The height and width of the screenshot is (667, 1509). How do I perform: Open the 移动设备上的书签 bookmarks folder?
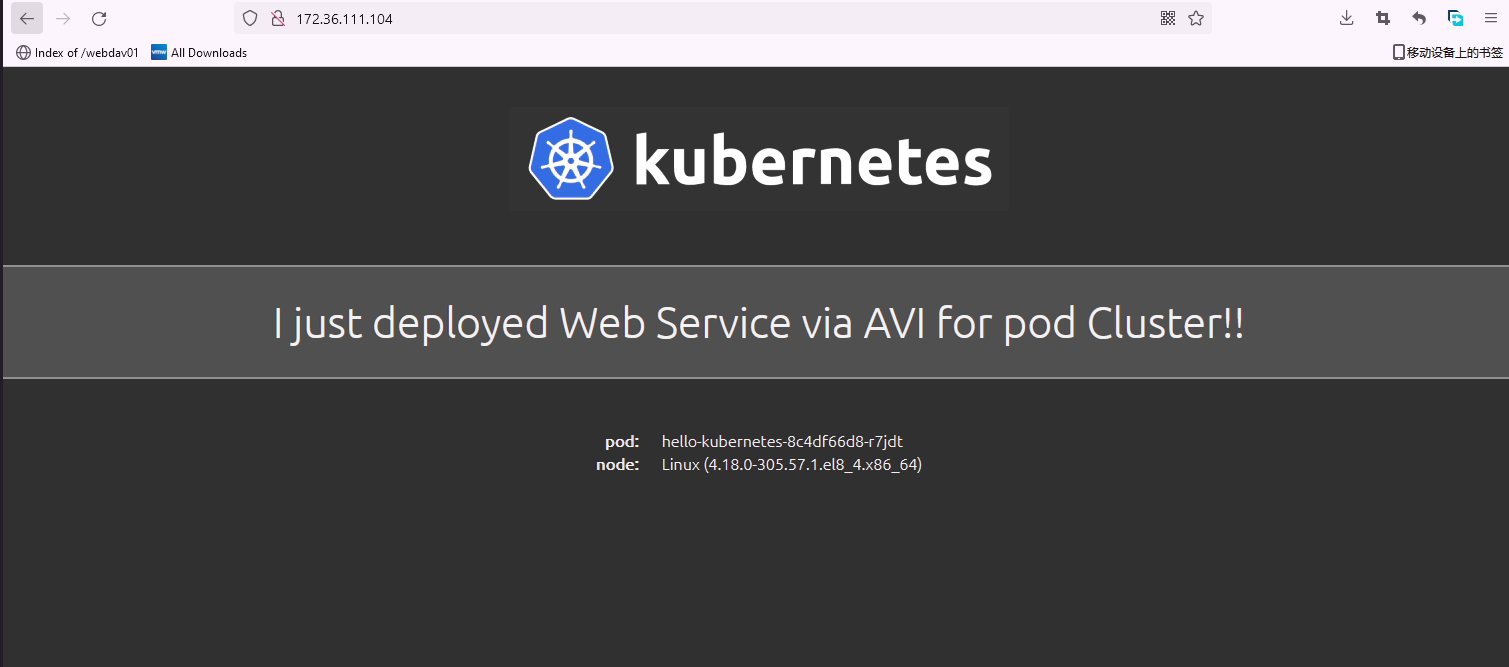[1448, 52]
